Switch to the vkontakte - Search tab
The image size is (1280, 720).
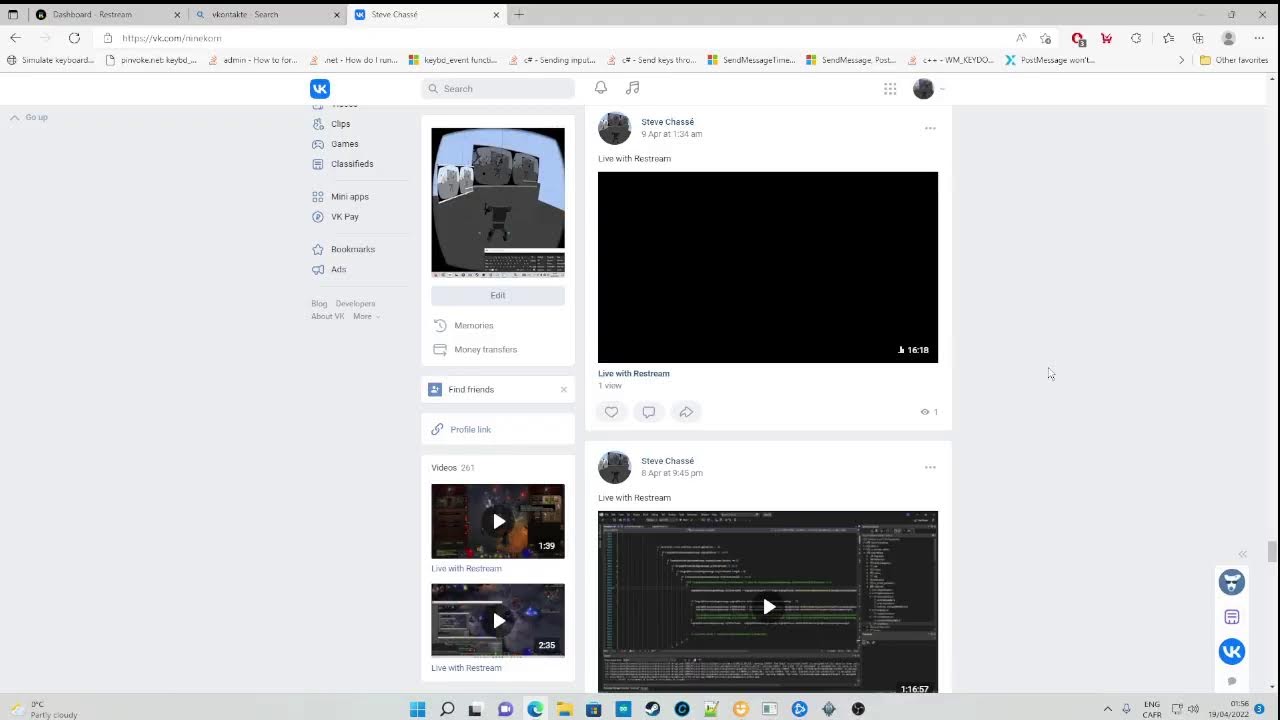[267, 14]
